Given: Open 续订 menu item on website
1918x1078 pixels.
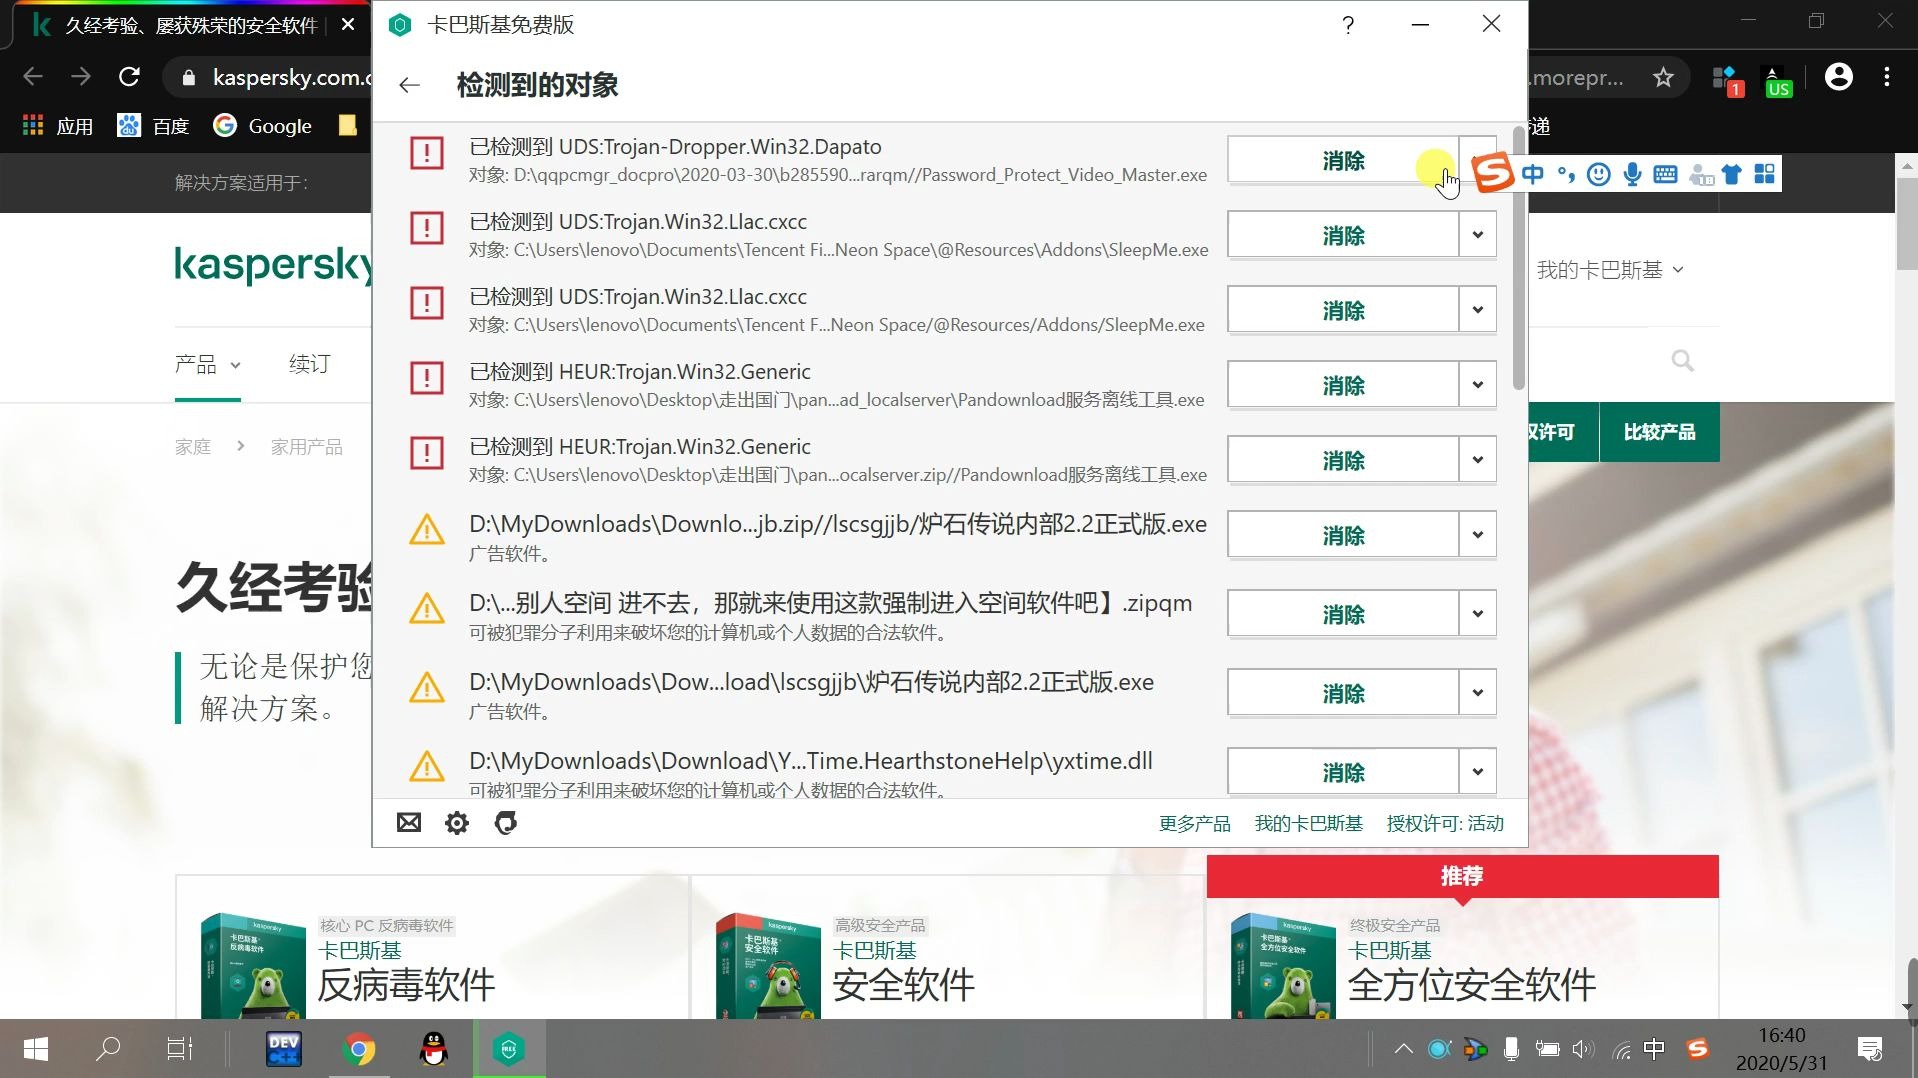Looking at the screenshot, I should click(309, 364).
